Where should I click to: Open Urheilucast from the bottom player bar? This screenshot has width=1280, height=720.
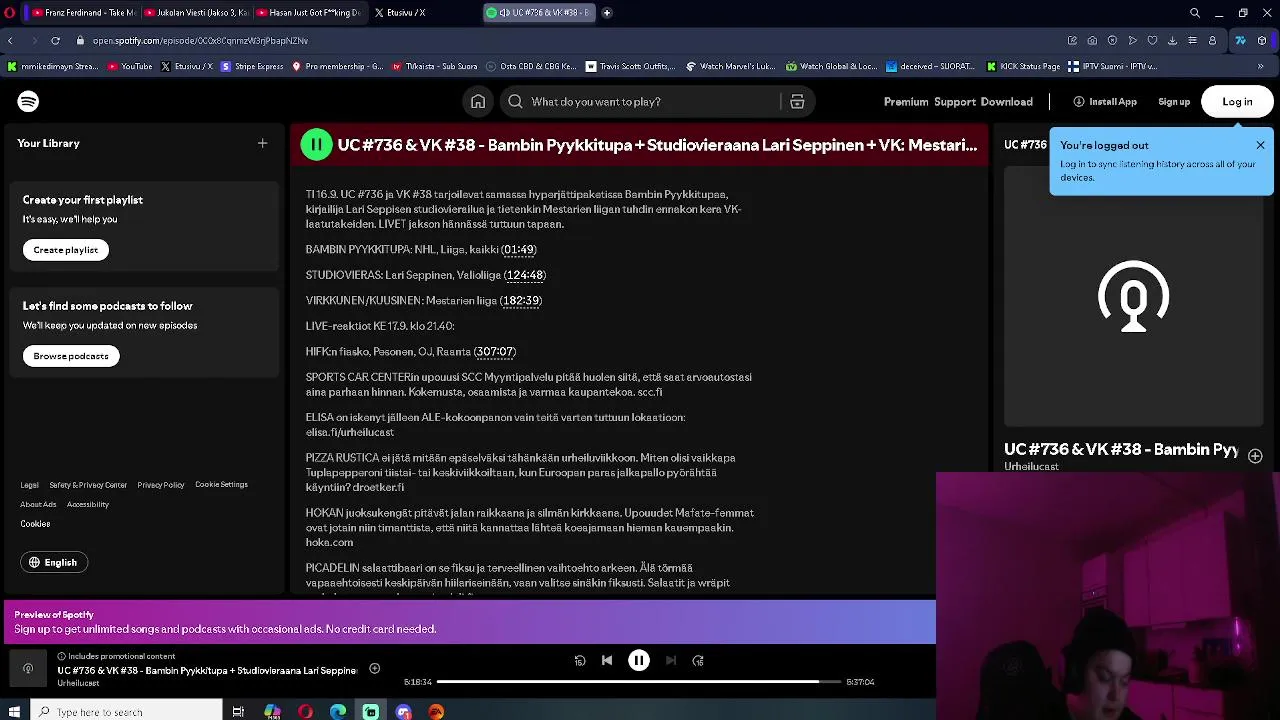click(78, 683)
